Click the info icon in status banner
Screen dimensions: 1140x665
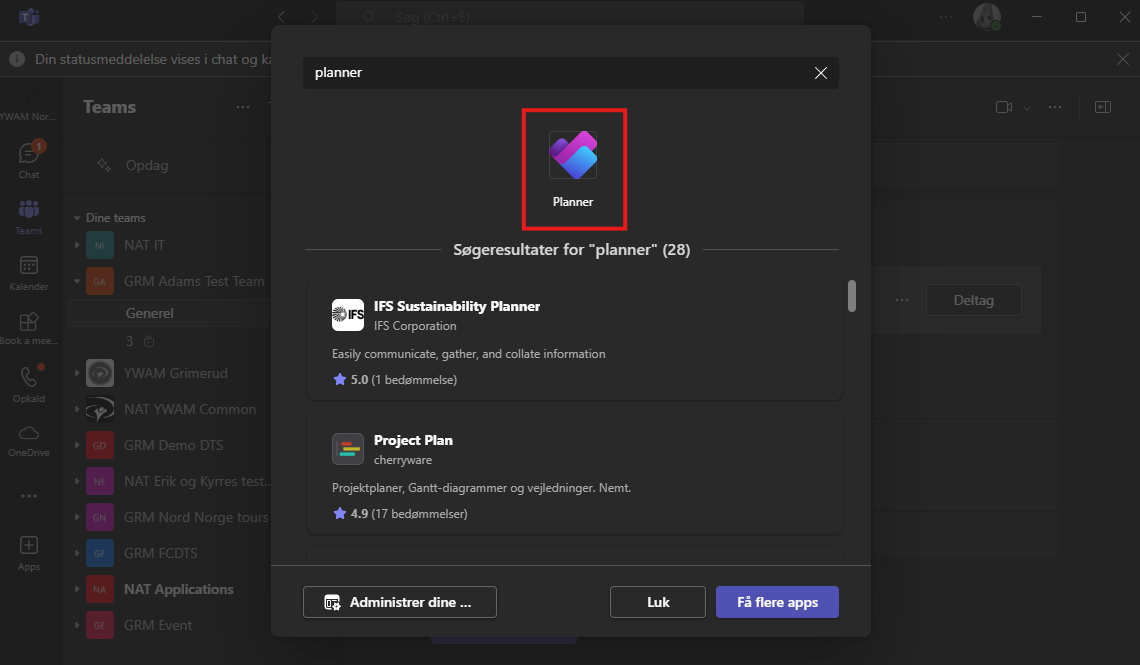[17, 59]
